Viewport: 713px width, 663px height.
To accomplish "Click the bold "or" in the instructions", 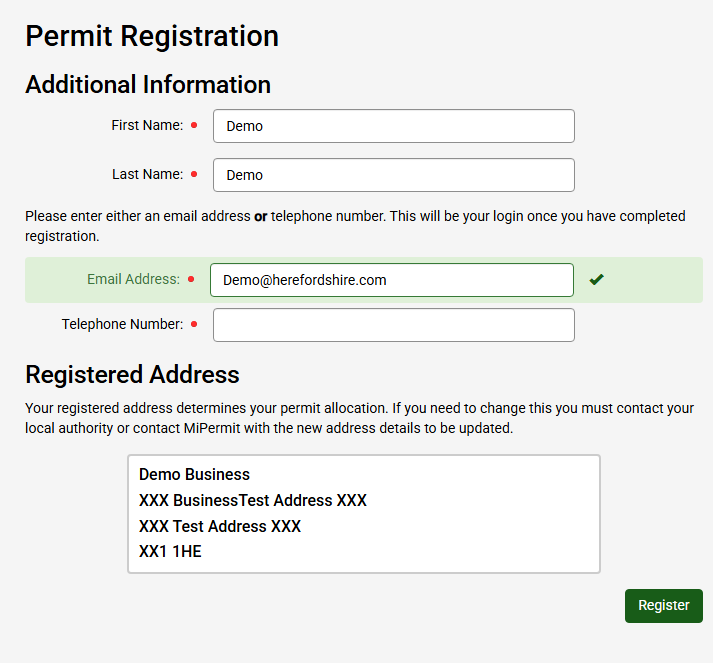I will click(260, 216).
